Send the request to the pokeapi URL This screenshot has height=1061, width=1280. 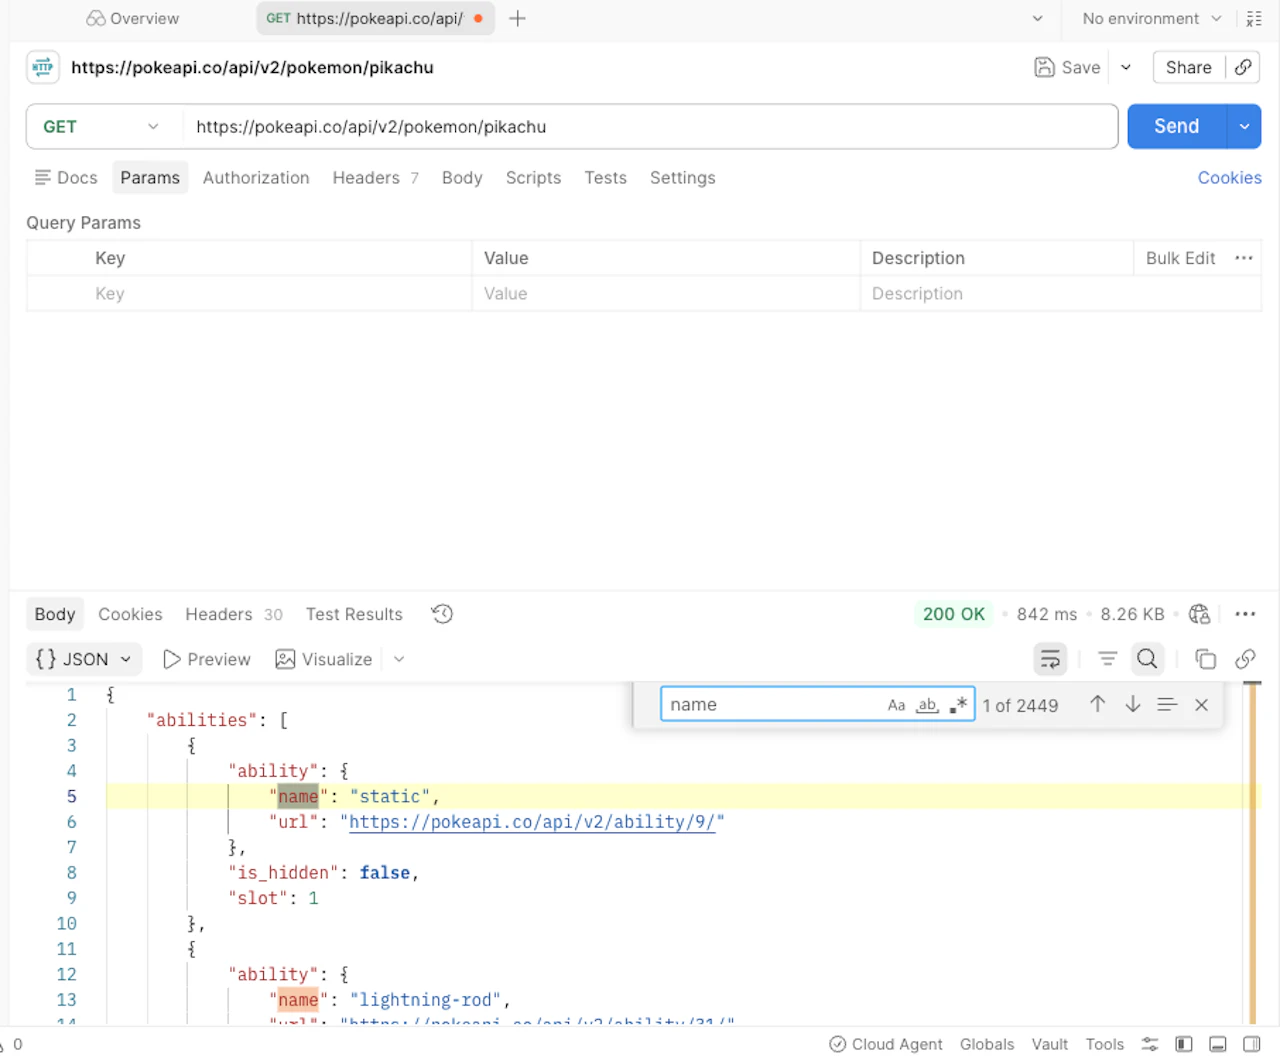point(1176,127)
